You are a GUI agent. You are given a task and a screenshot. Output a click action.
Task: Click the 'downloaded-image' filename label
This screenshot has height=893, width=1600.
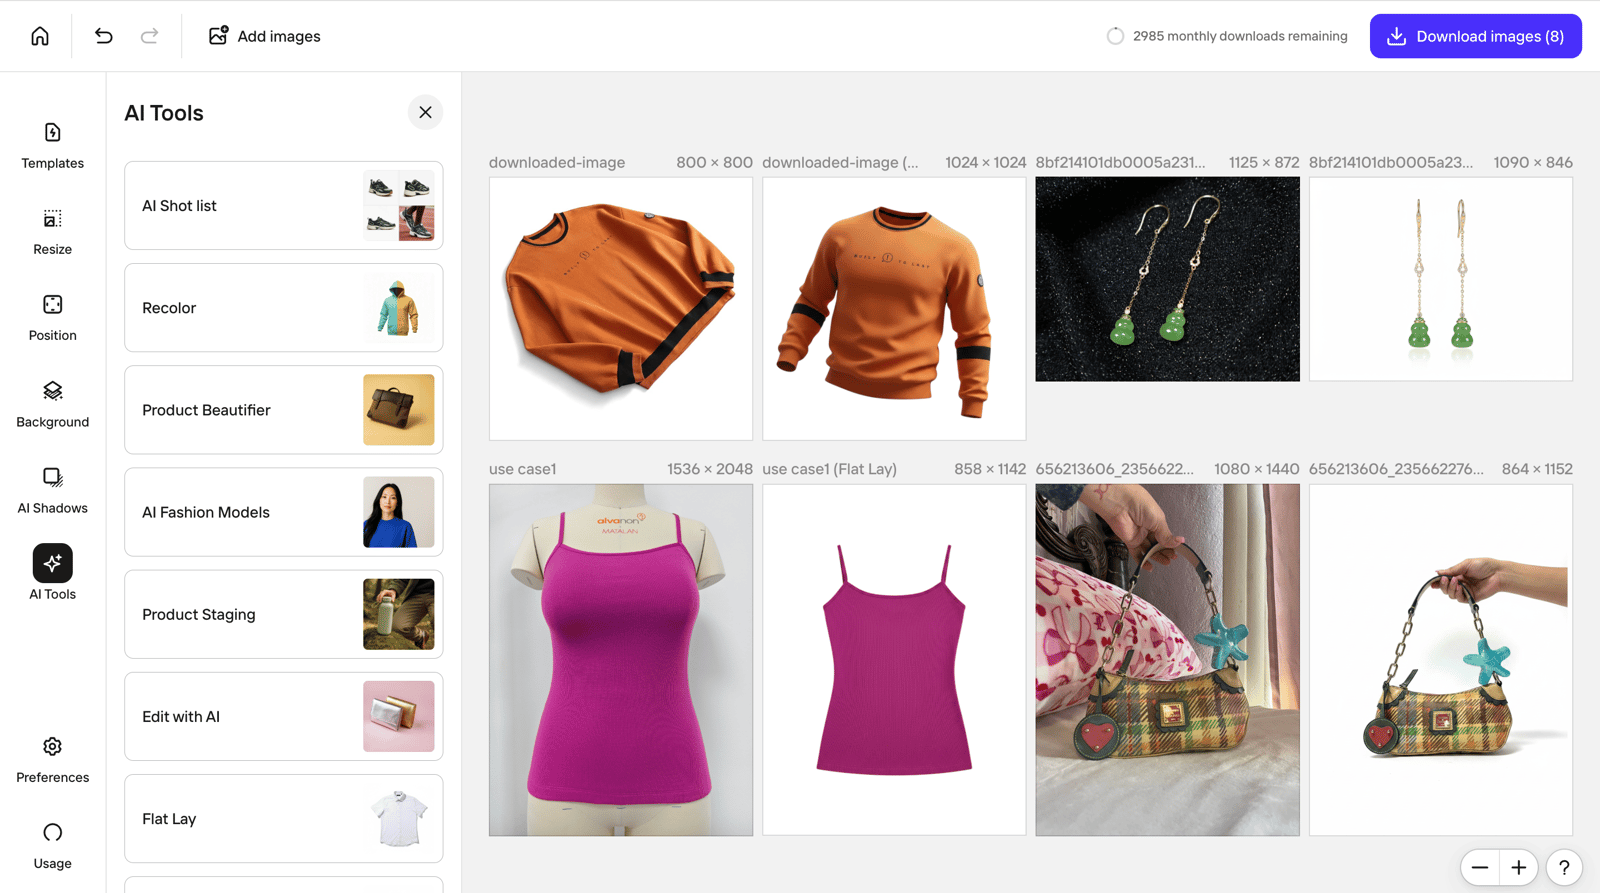click(x=557, y=162)
